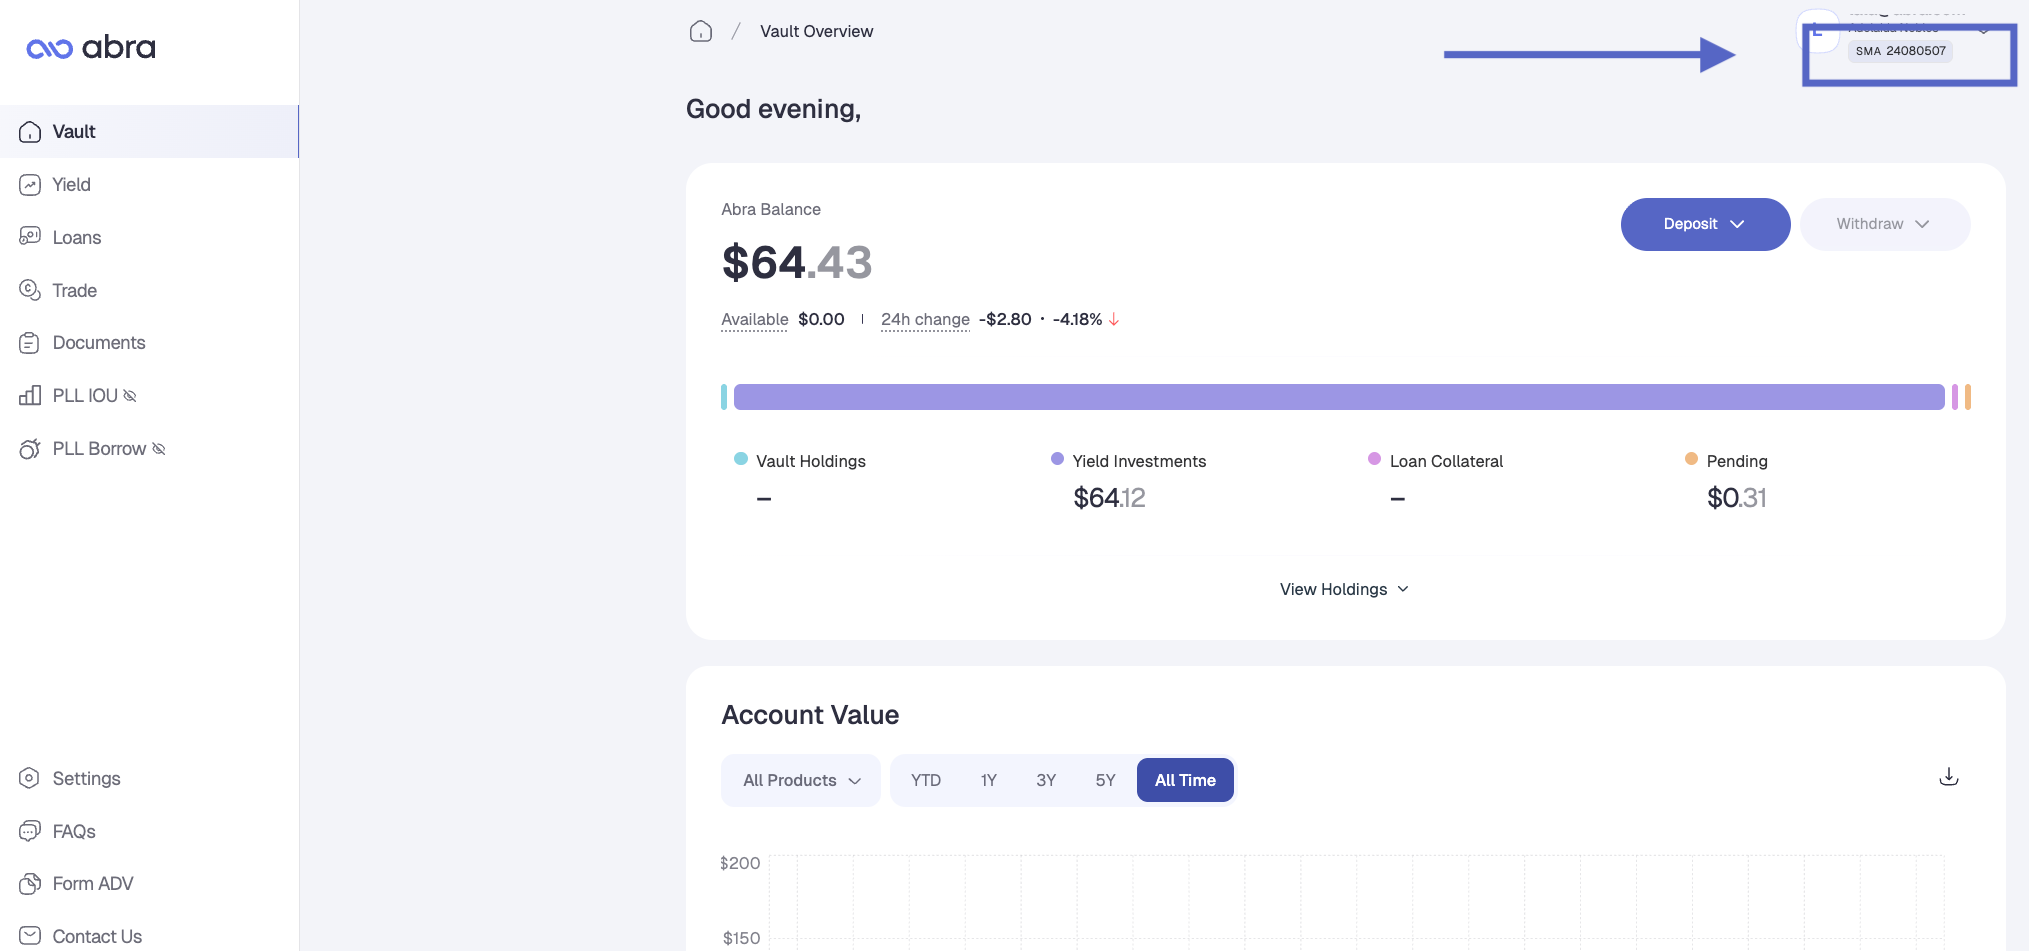This screenshot has height=951, width=2029.
Task: Click the dotted-underlined Available label
Action: [x=755, y=320]
